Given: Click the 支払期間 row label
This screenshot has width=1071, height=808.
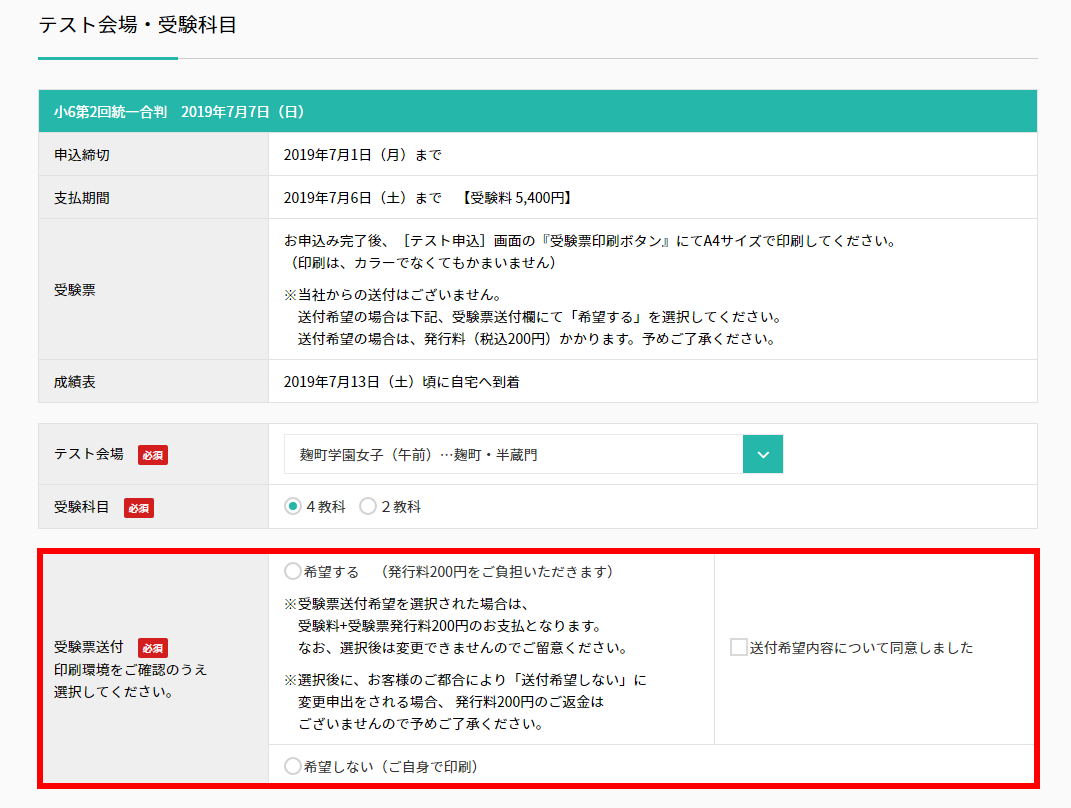Looking at the screenshot, I should (x=82, y=198).
